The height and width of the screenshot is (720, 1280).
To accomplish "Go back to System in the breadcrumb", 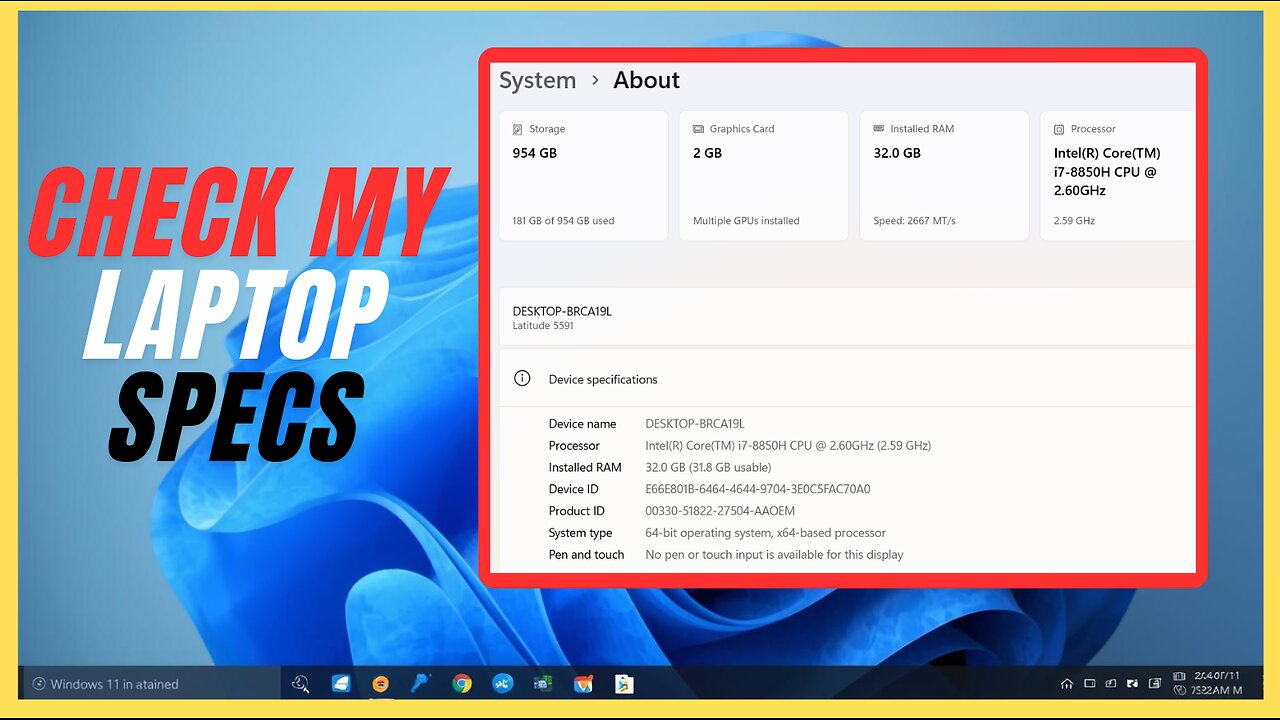I will pyautogui.click(x=537, y=81).
